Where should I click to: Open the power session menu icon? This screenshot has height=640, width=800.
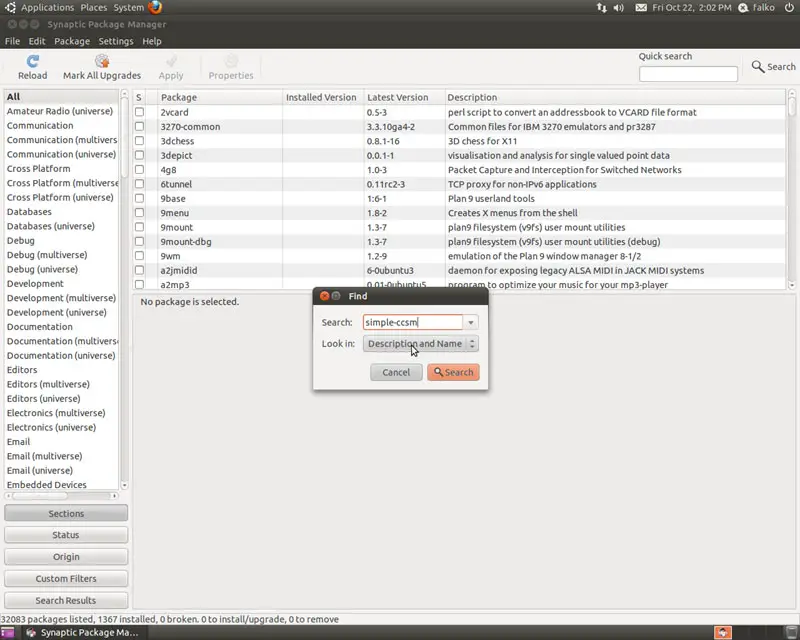tap(789, 7)
